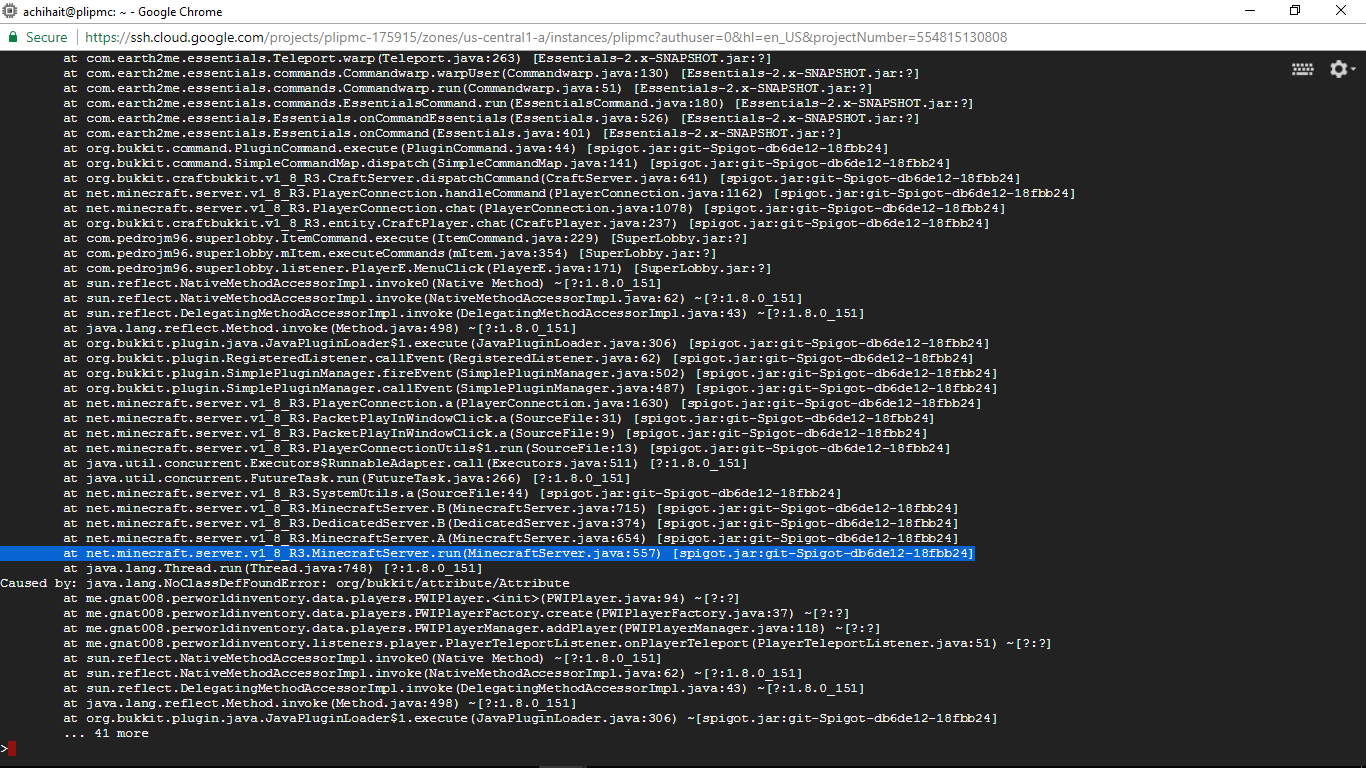Restore down the Chrome window
Image resolution: width=1366 pixels, height=768 pixels.
1295,11
